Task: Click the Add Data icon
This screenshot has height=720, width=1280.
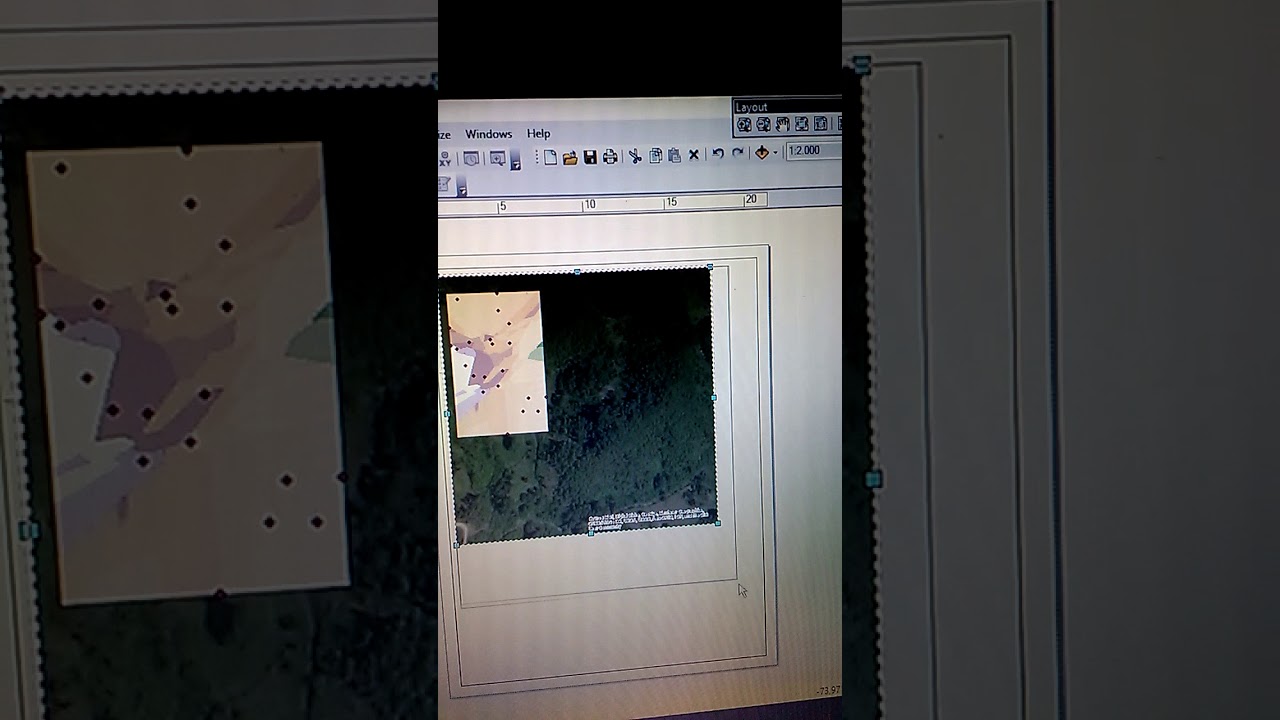Action: pyautogui.click(x=762, y=153)
